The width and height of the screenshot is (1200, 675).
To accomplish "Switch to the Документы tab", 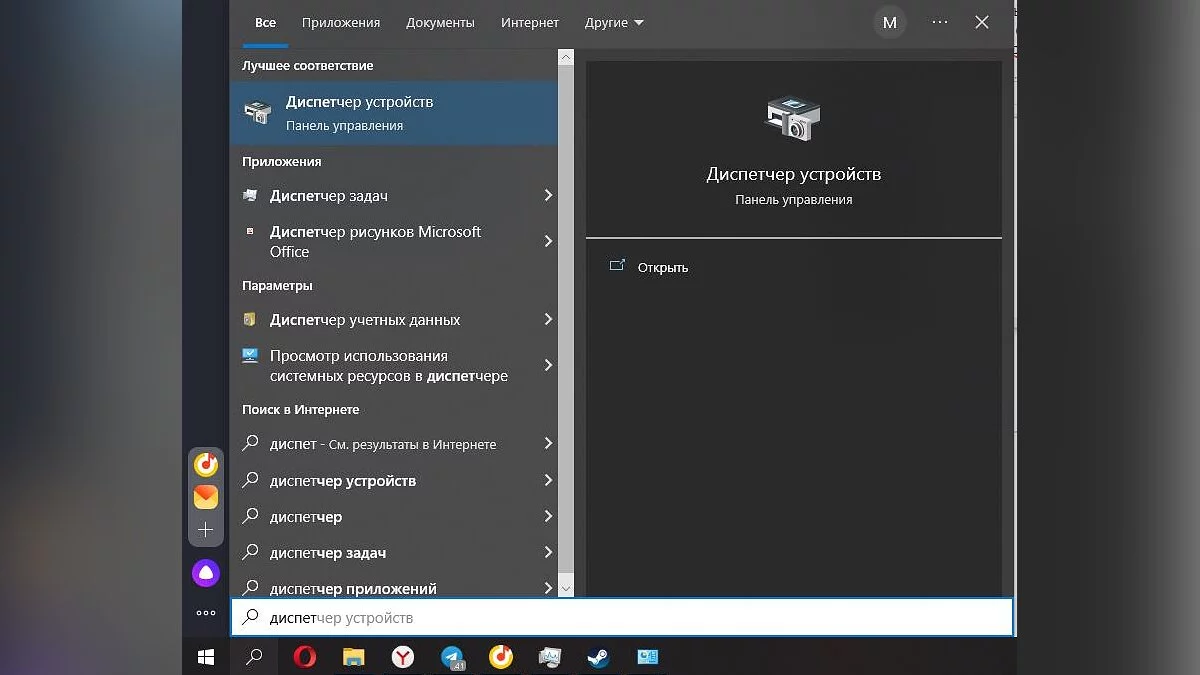I will pyautogui.click(x=440, y=22).
